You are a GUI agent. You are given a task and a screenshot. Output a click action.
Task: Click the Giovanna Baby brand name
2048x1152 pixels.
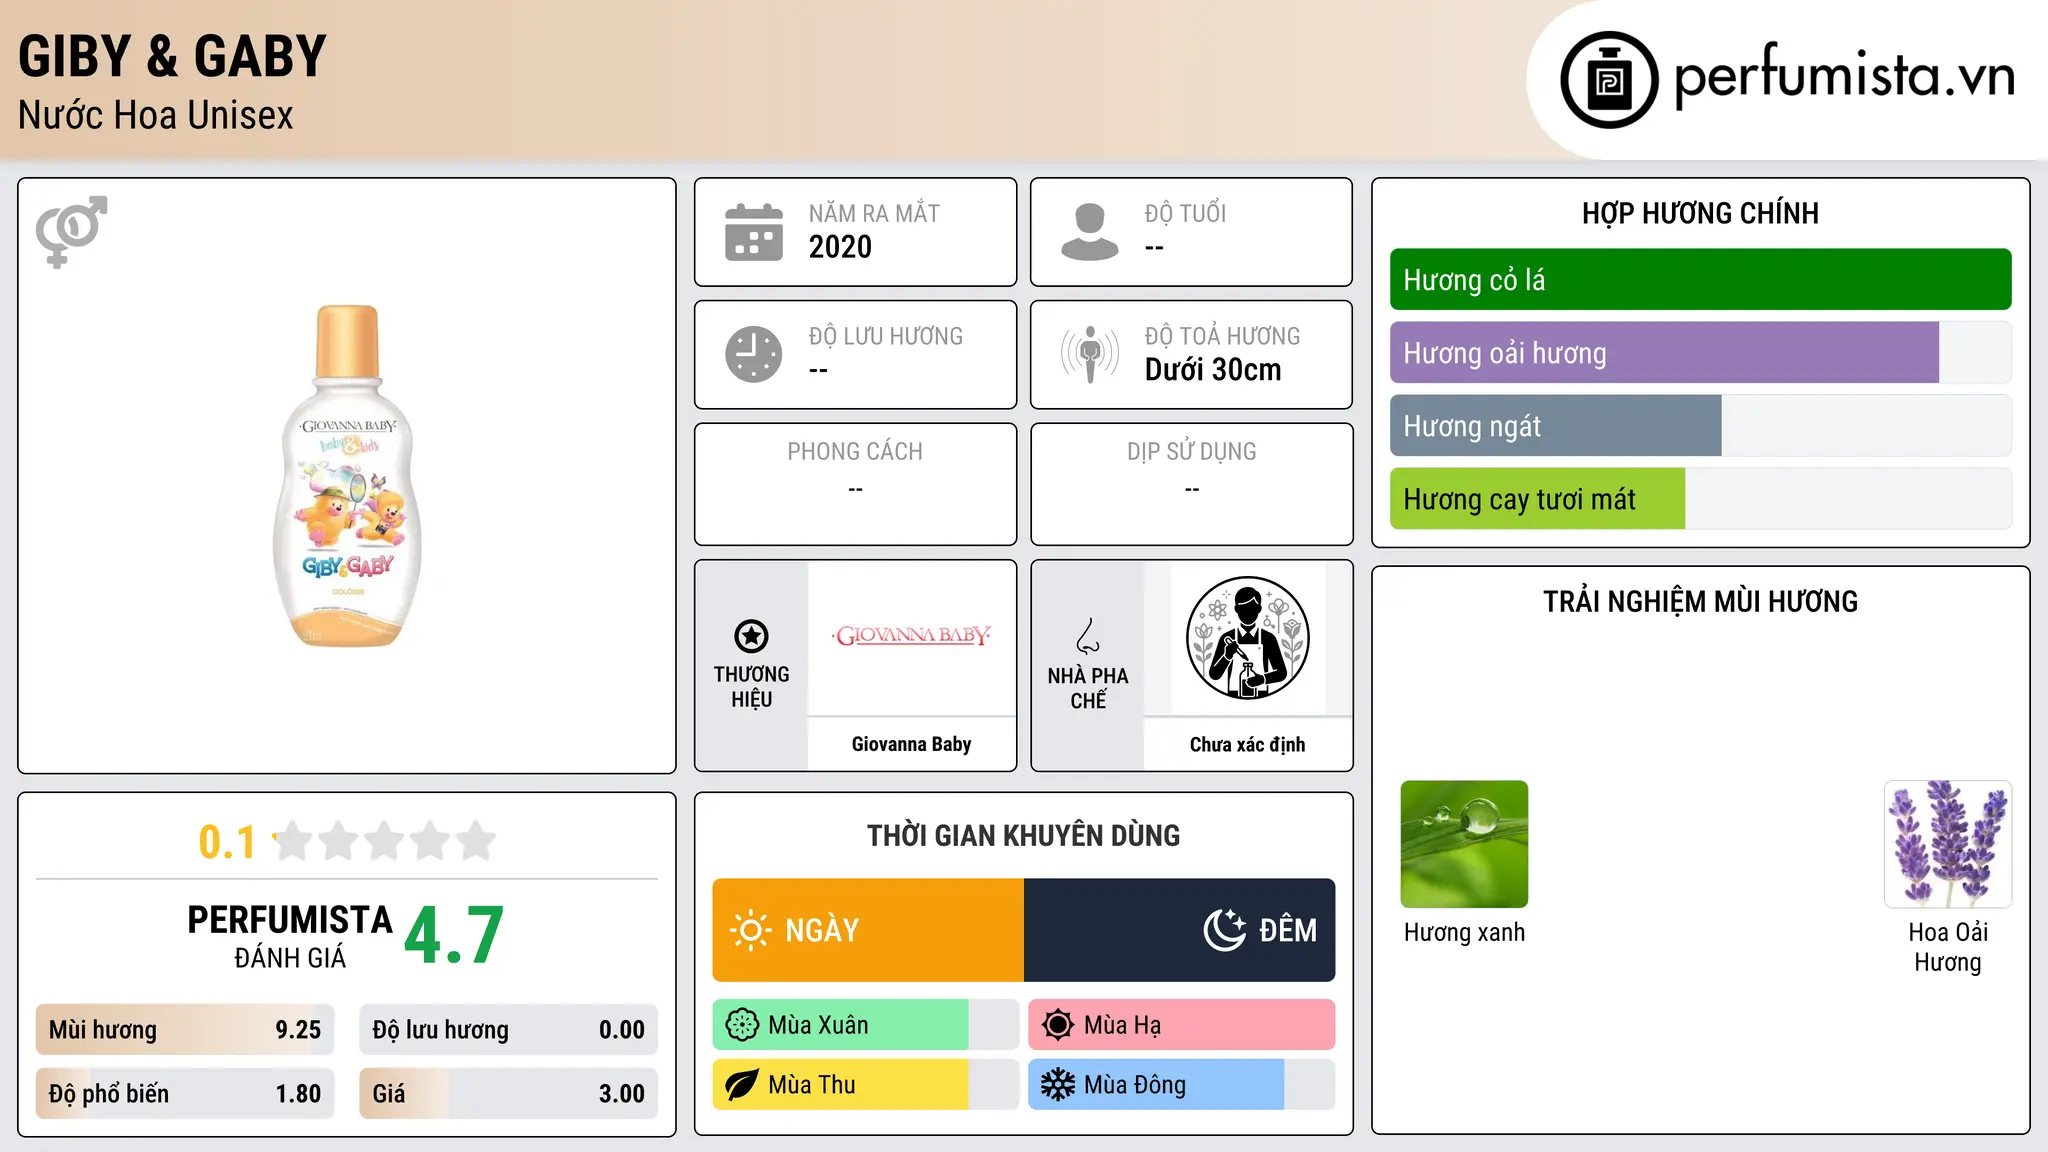coord(911,744)
